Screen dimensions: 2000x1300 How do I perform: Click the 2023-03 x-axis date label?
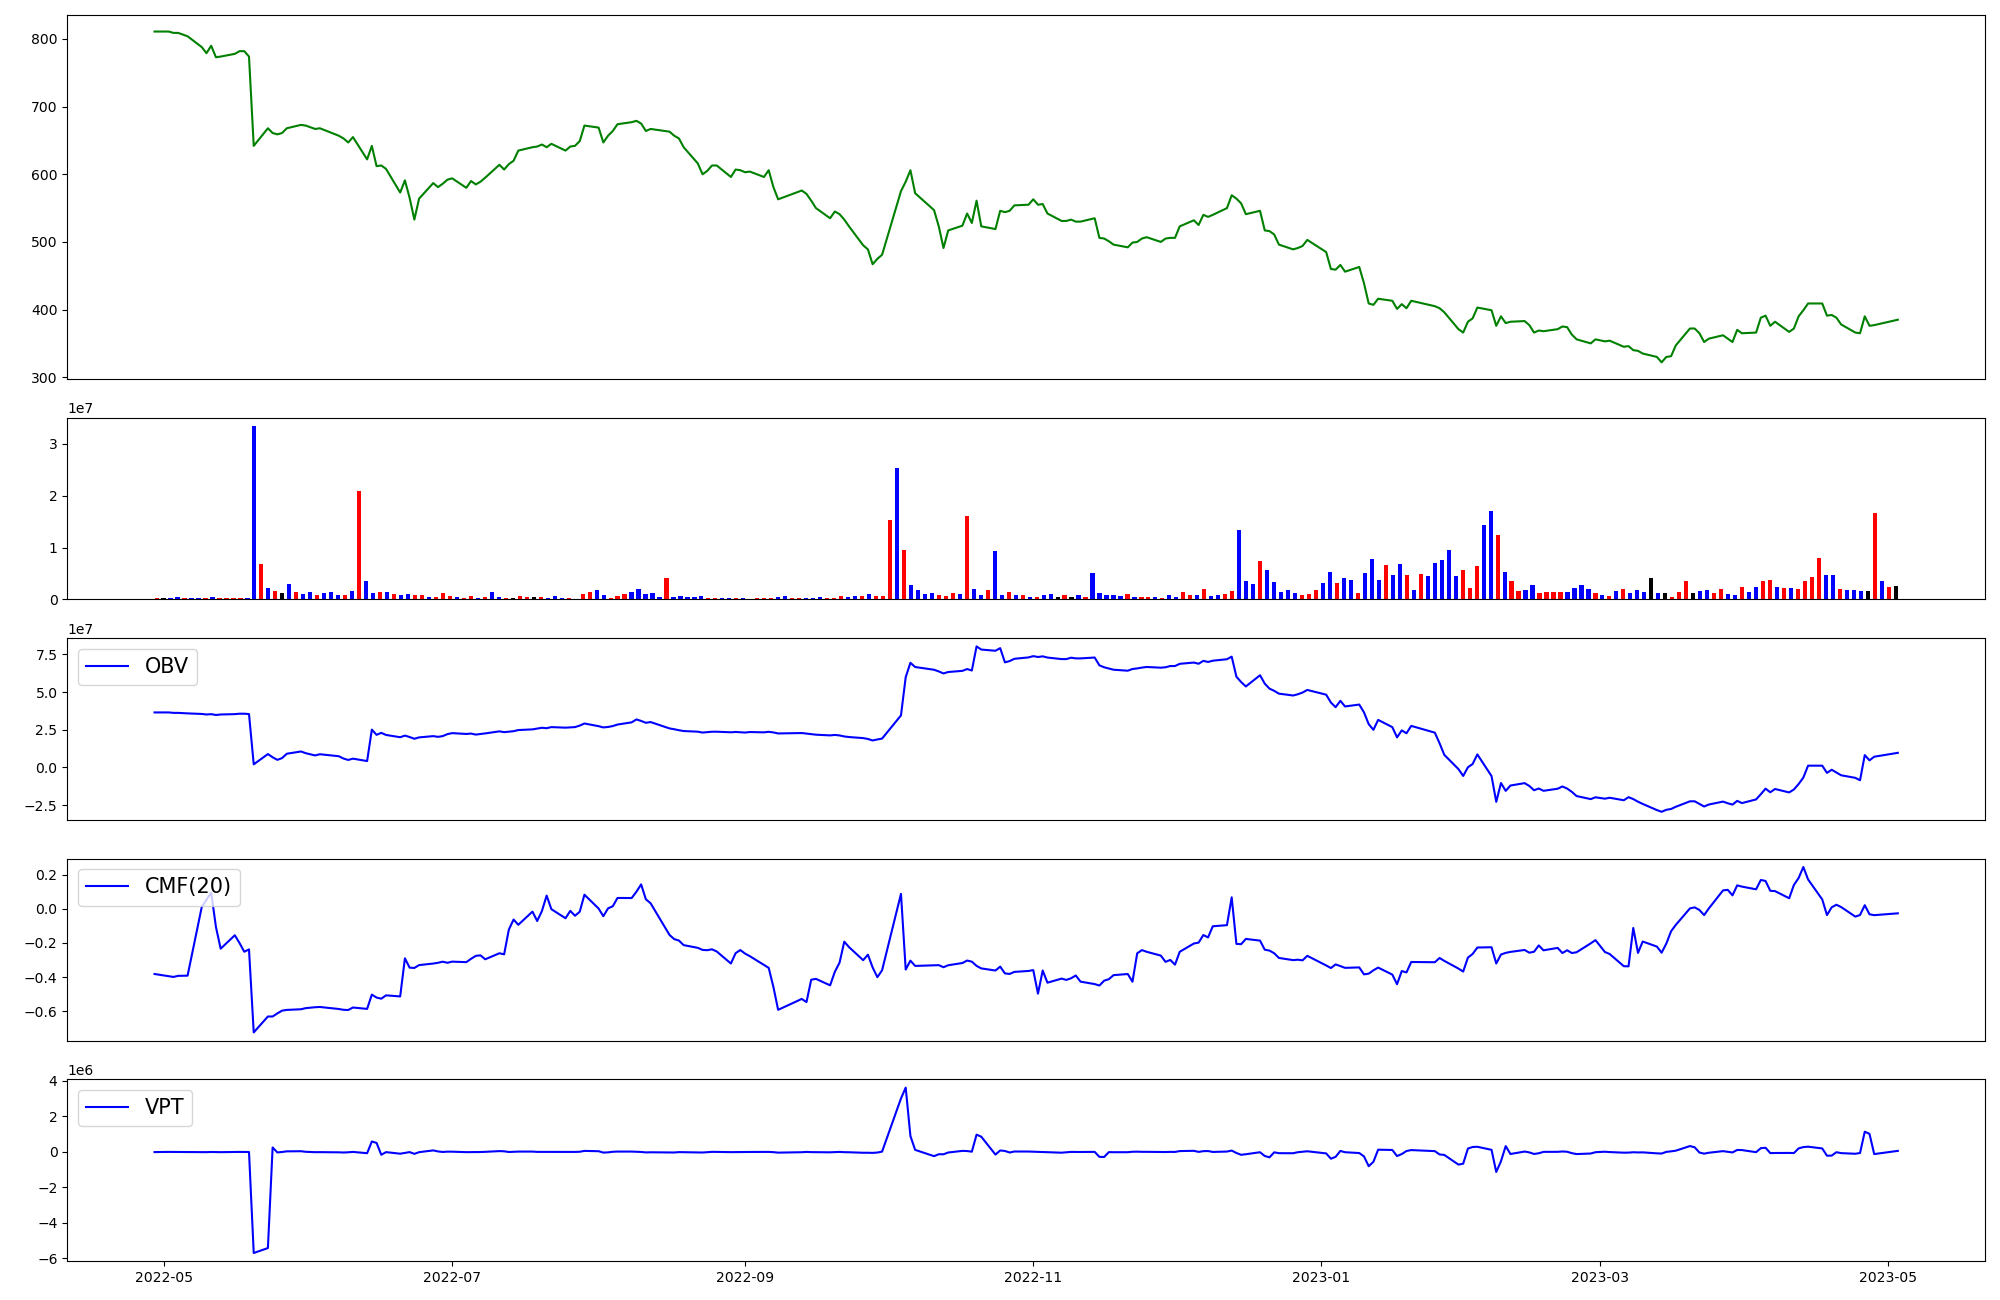coord(1600,1277)
